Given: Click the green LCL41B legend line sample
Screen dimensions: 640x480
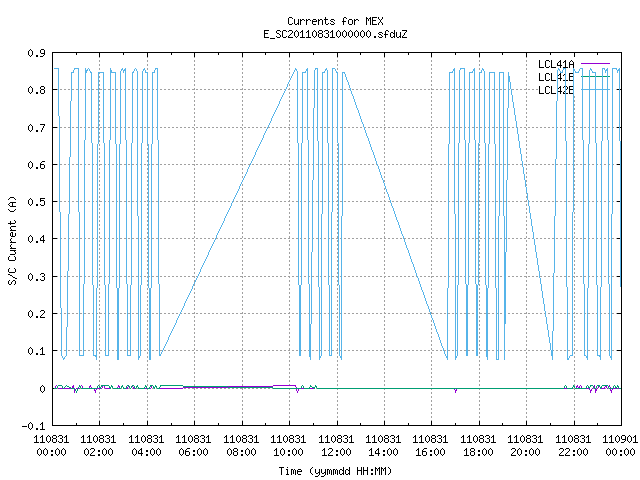Looking at the screenshot, I should pyautogui.click(x=595, y=77).
